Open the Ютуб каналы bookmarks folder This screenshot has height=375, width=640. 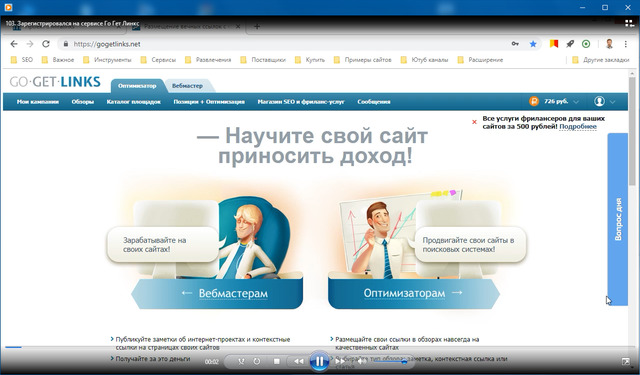pos(424,60)
